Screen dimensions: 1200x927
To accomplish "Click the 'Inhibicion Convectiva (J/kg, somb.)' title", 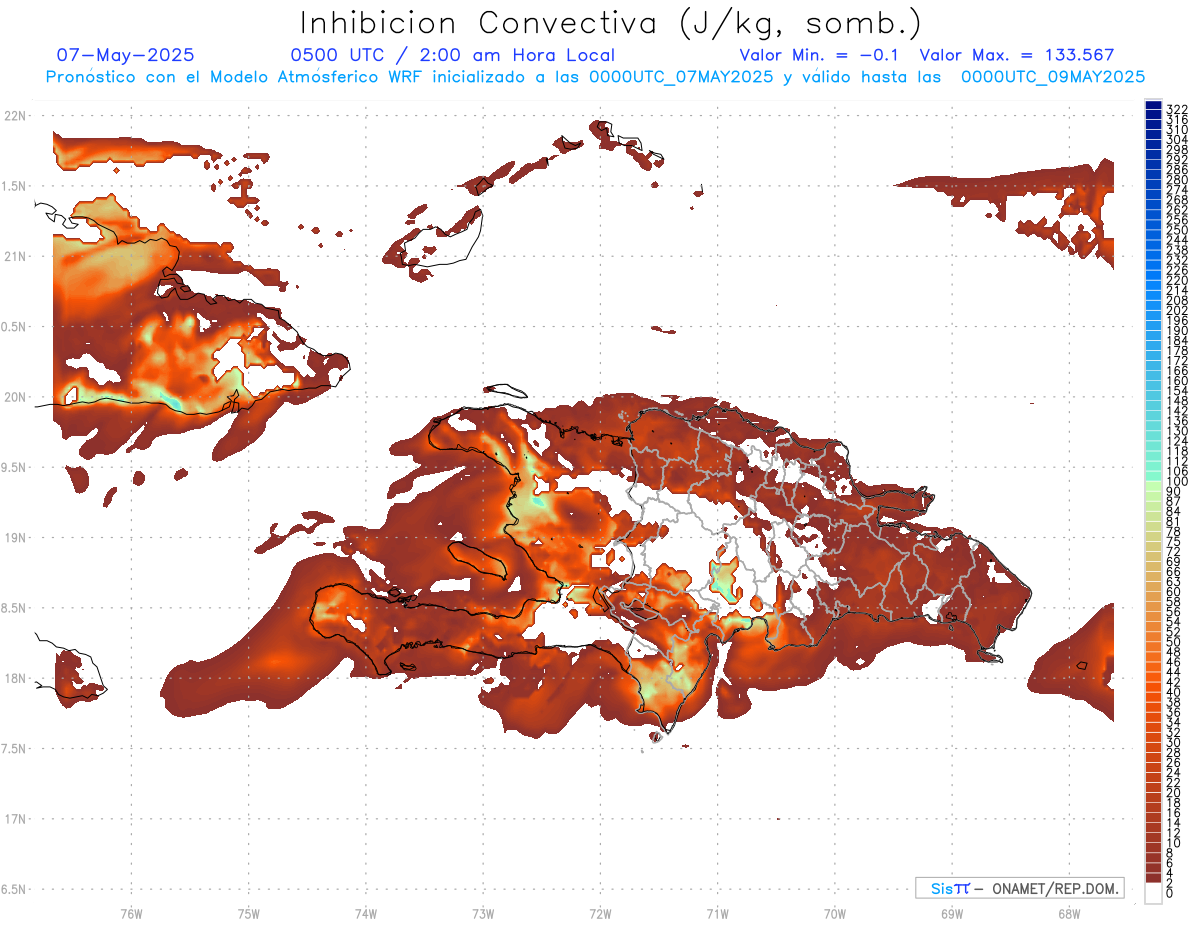I will 610,23.
